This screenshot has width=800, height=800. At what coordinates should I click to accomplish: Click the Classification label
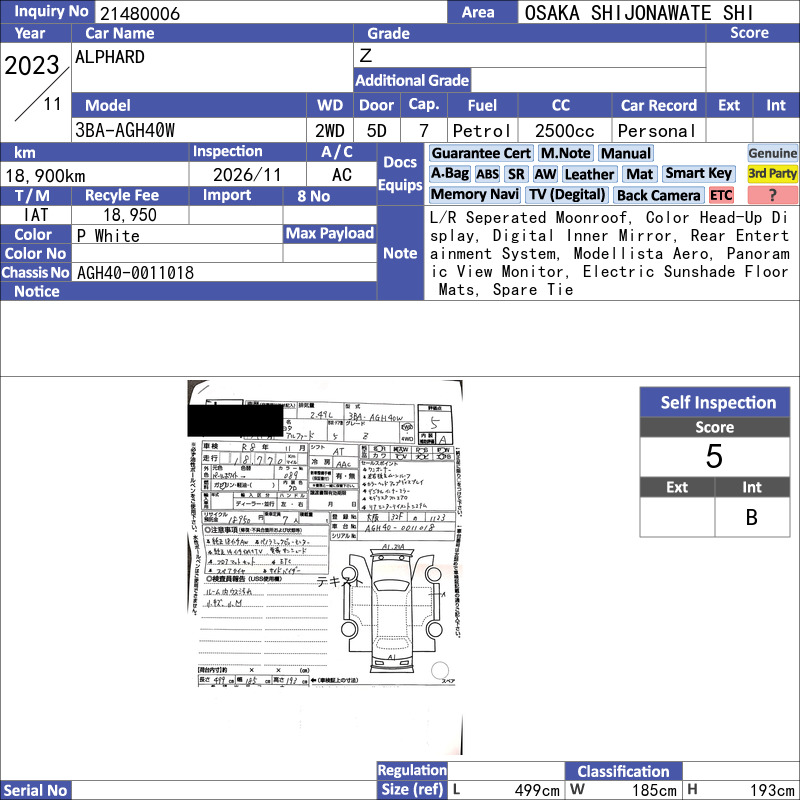click(x=623, y=771)
